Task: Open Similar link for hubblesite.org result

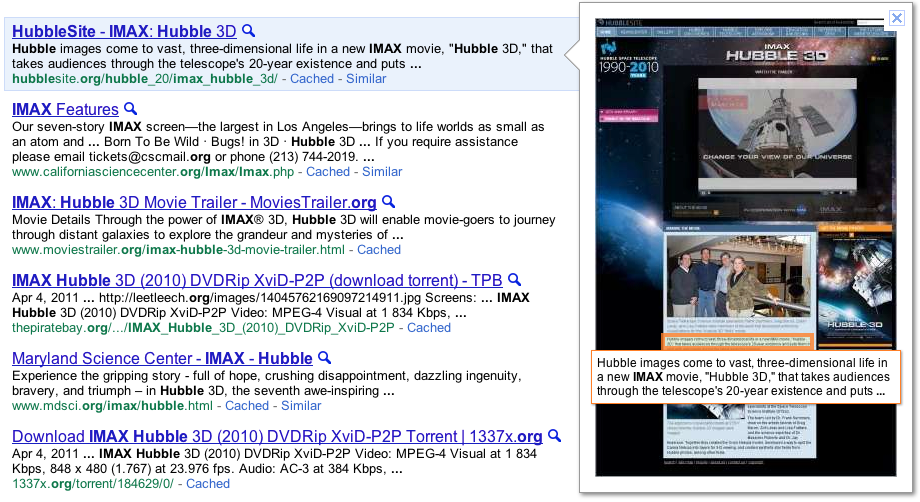Action: 366,79
